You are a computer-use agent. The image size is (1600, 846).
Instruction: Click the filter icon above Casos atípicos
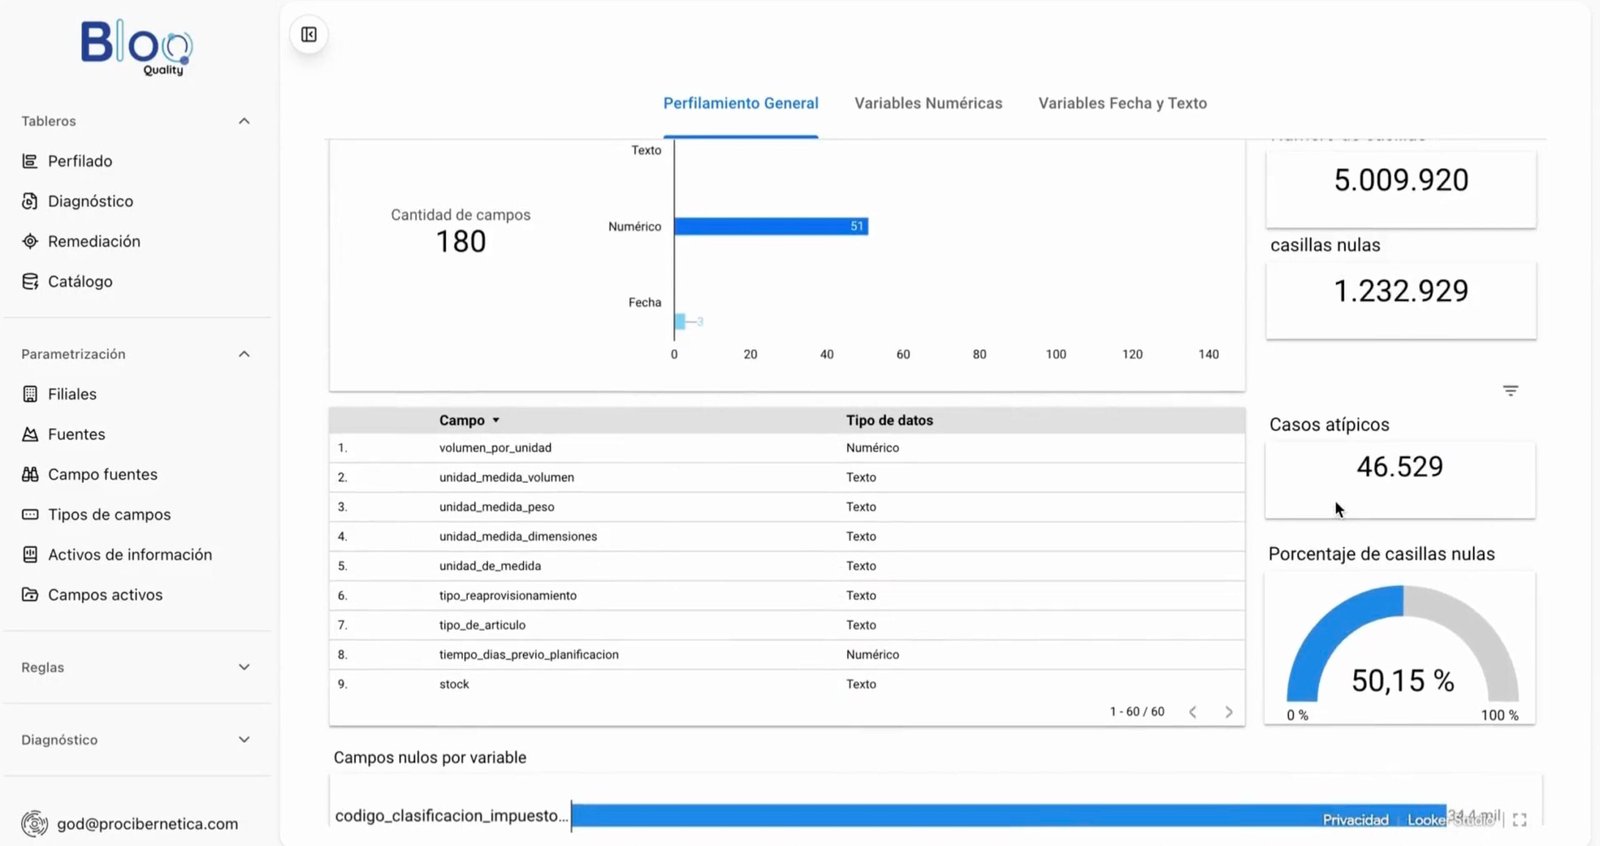pos(1510,391)
